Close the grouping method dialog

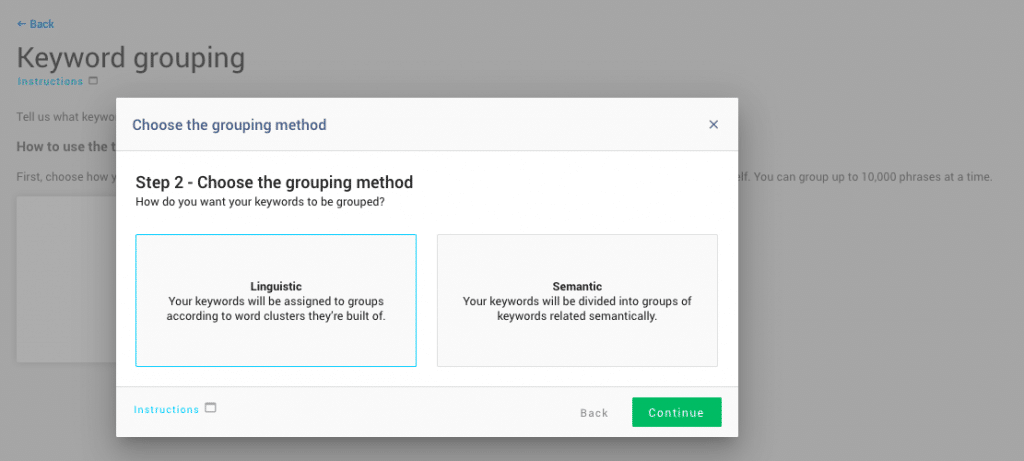point(713,124)
